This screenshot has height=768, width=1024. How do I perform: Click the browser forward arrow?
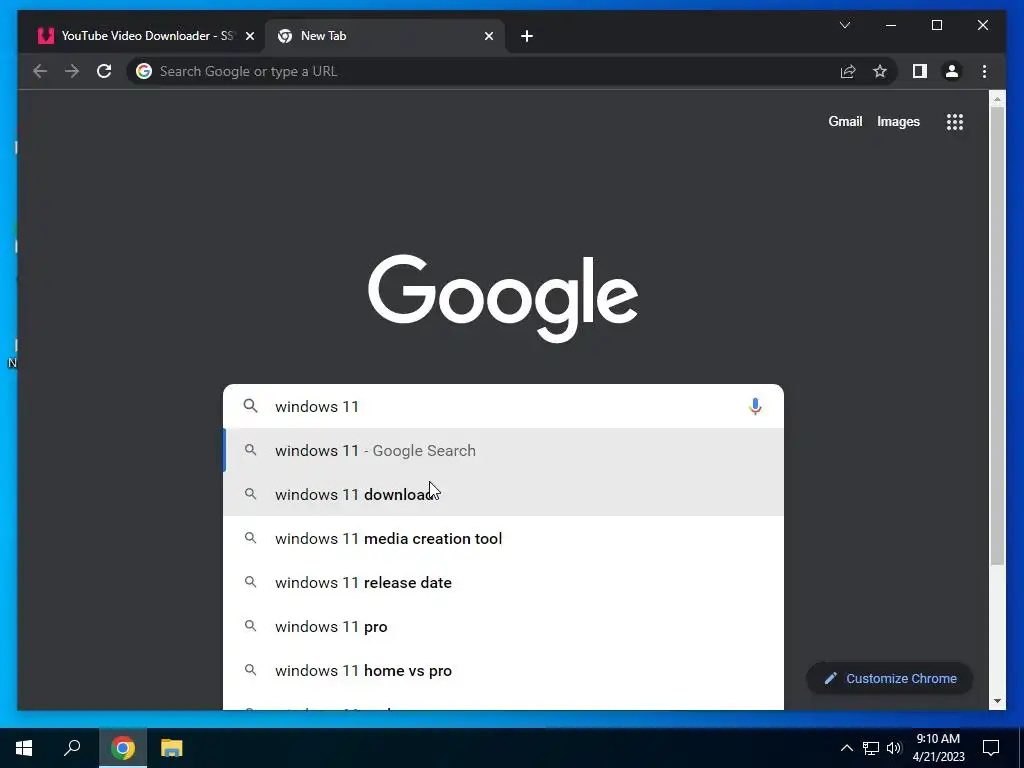pos(72,71)
